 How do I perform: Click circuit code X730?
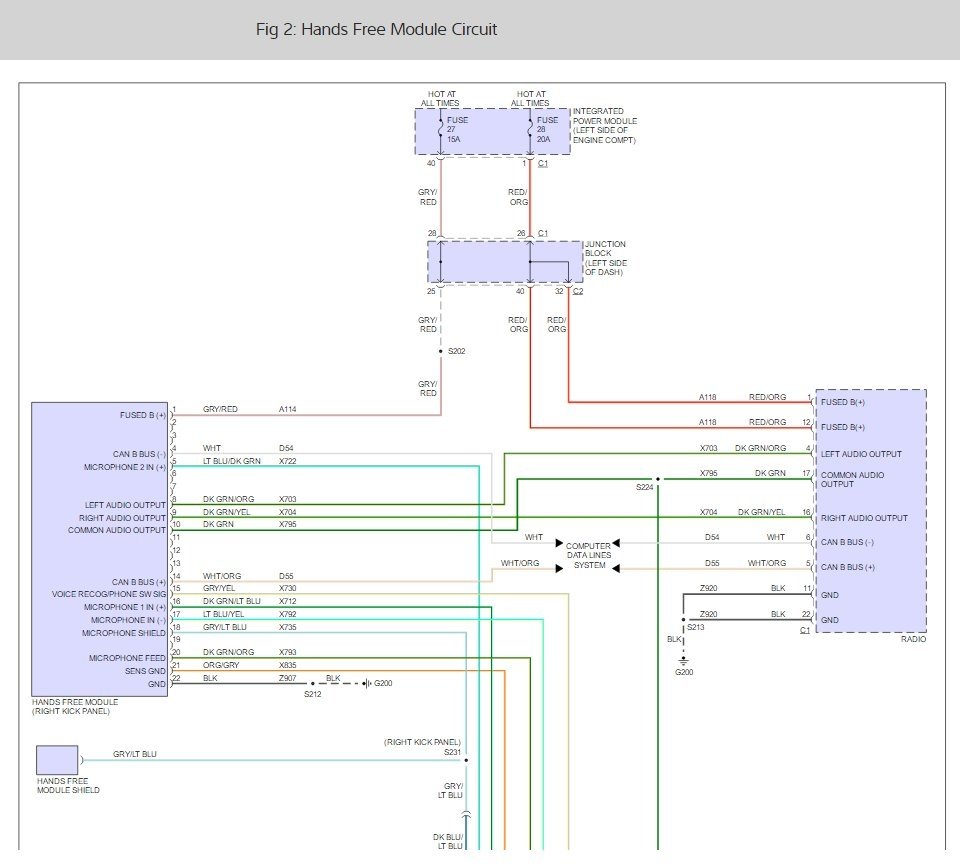coord(288,588)
